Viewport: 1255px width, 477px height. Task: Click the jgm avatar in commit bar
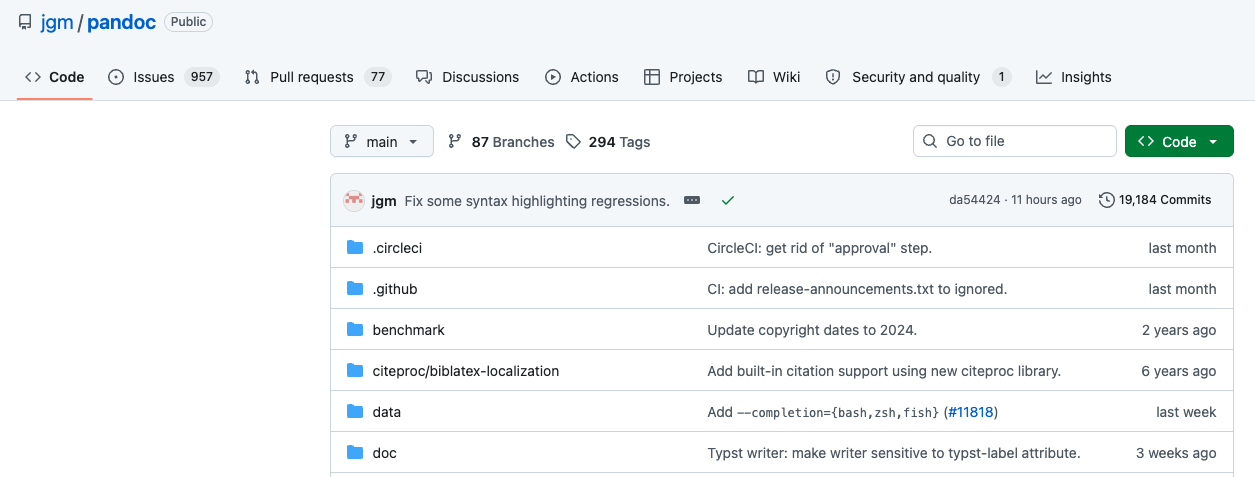(x=354, y=200)
